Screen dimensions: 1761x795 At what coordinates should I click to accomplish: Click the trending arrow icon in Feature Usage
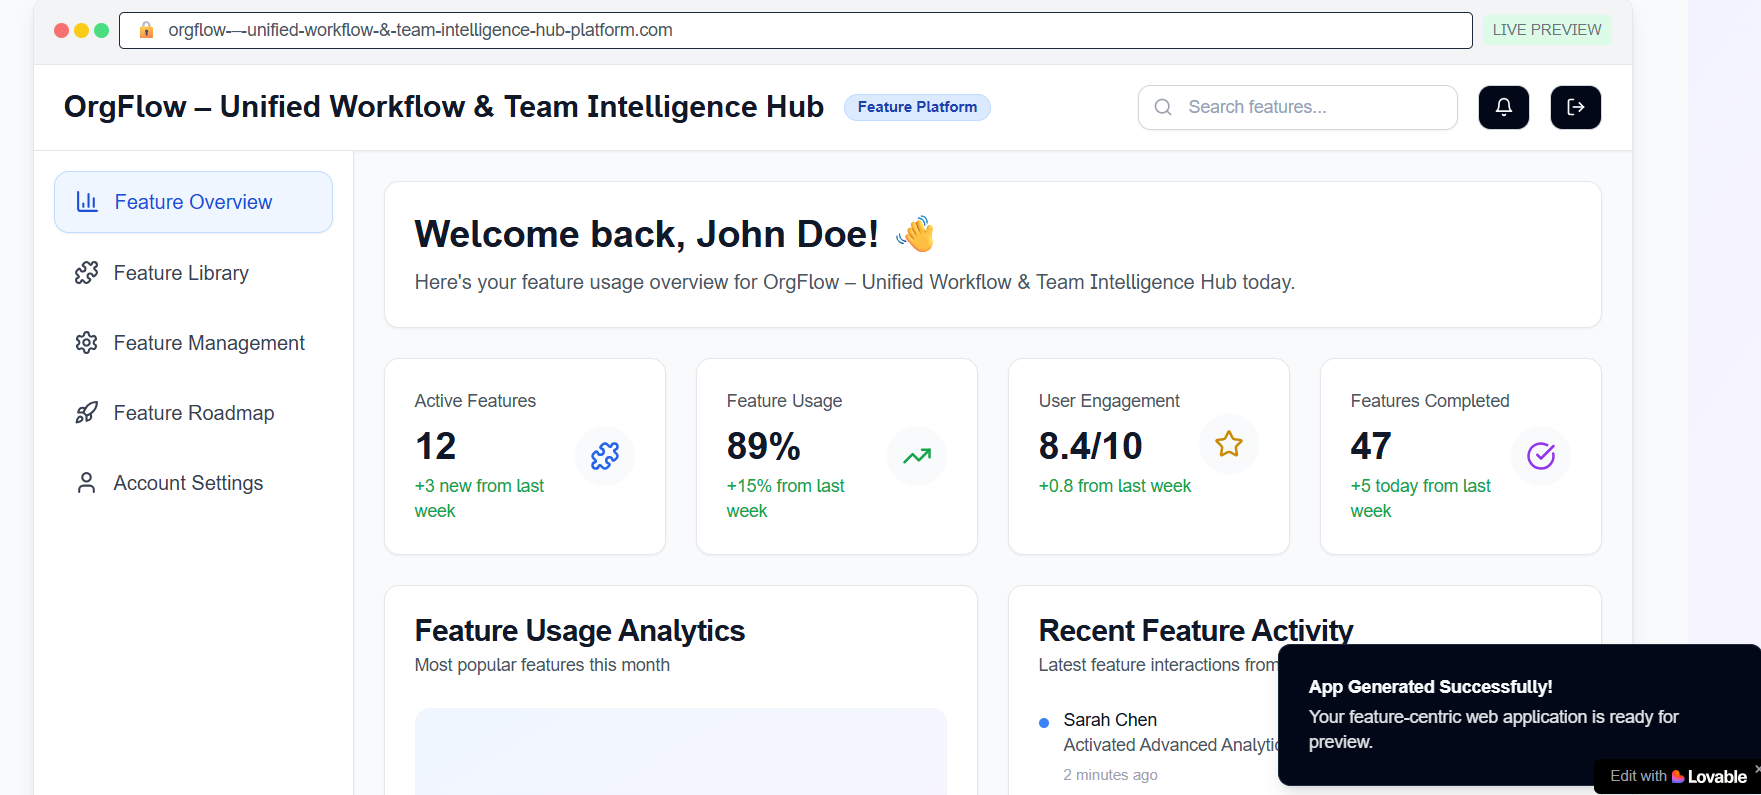click(917, 456)
